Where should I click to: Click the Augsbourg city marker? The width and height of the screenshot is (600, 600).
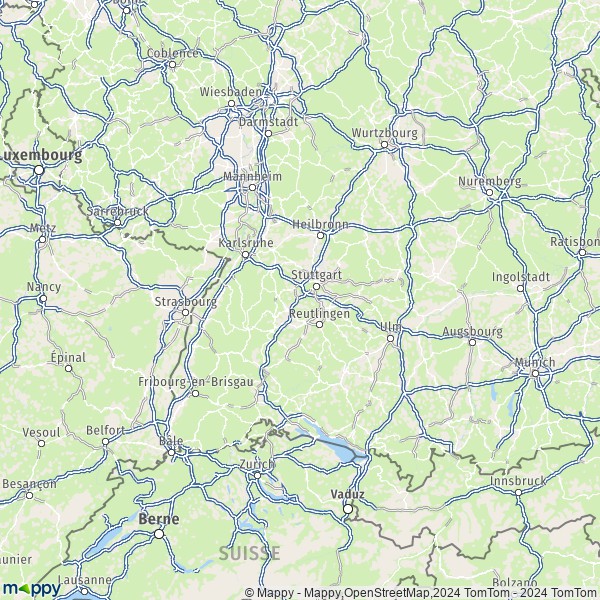point(473,342)
